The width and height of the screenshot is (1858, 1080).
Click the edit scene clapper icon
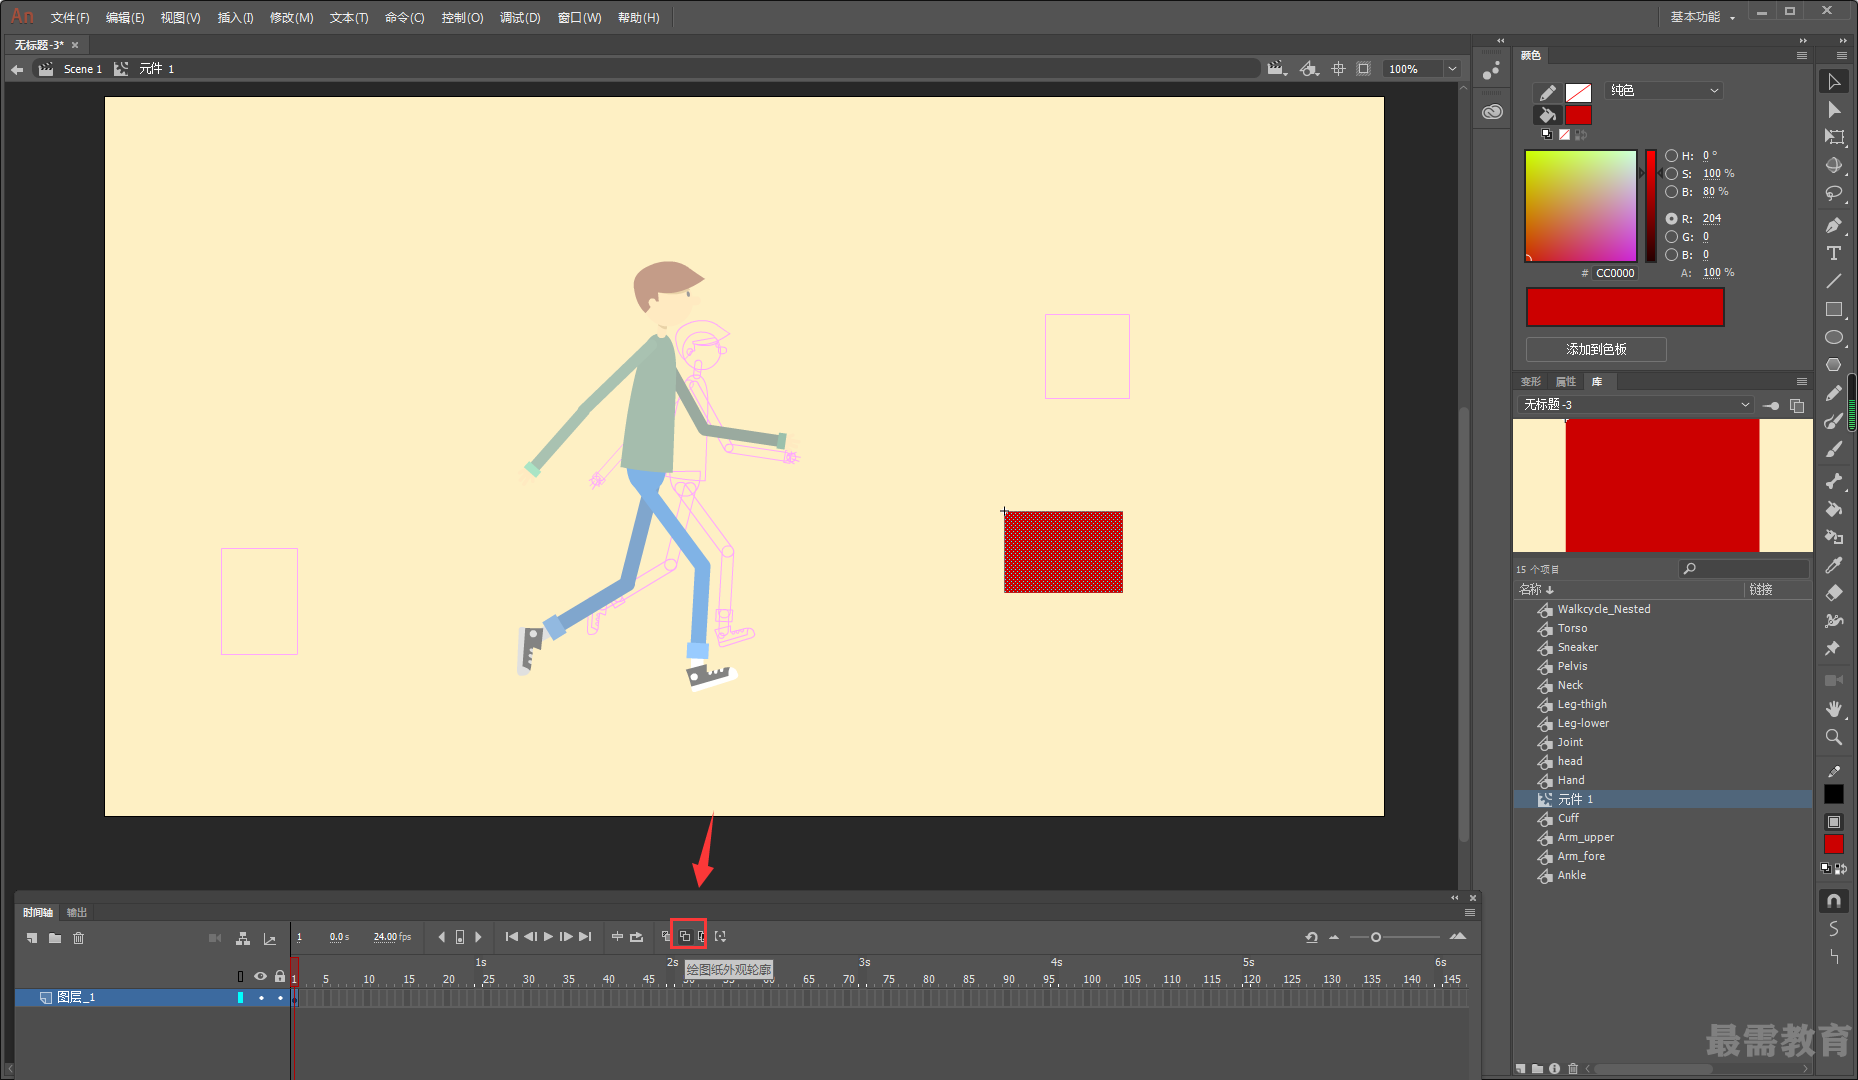tap(1276, 69)
